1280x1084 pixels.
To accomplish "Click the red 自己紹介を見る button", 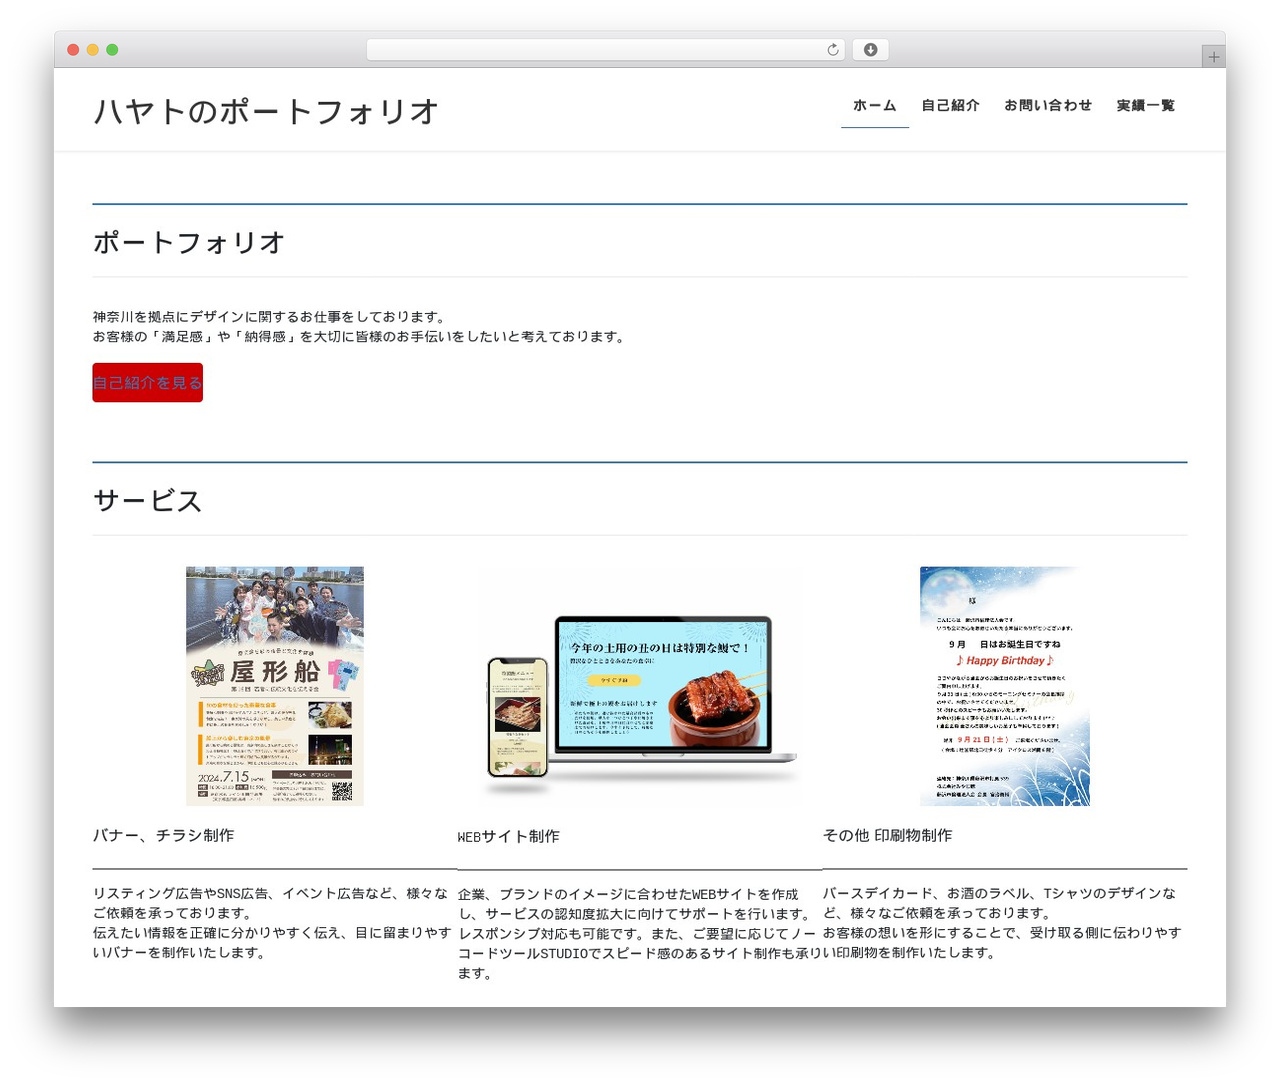I will (148, 383).
